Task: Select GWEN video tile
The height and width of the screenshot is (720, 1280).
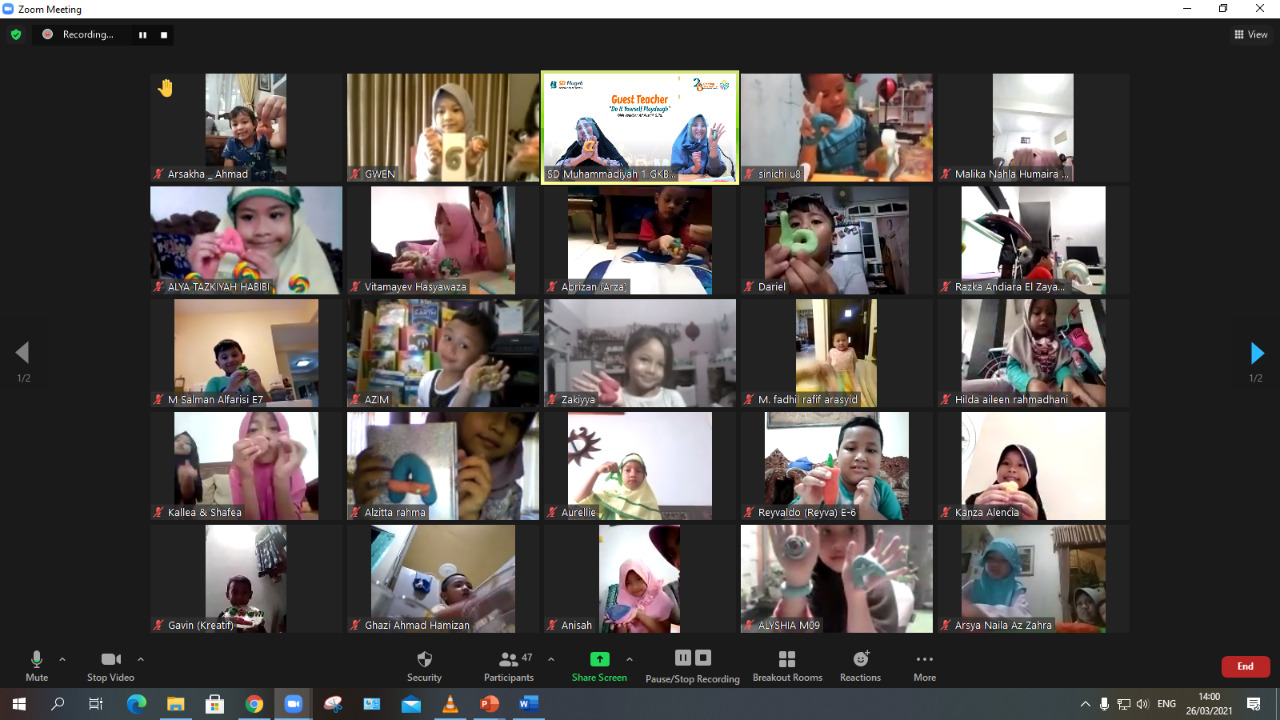Action: click(x=443, y=127)
